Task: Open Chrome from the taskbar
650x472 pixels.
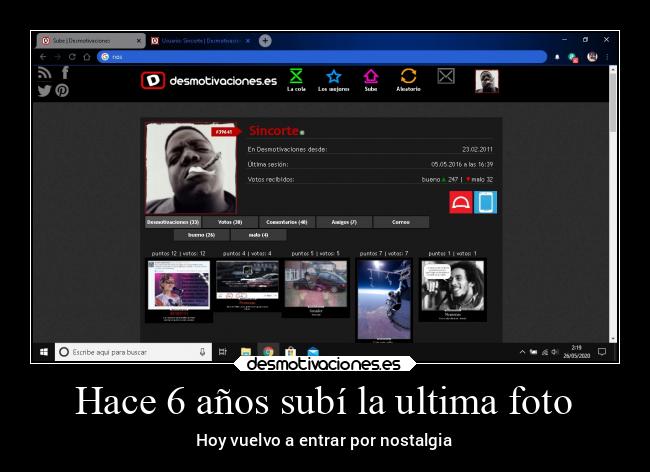Action: click(268, 351)
